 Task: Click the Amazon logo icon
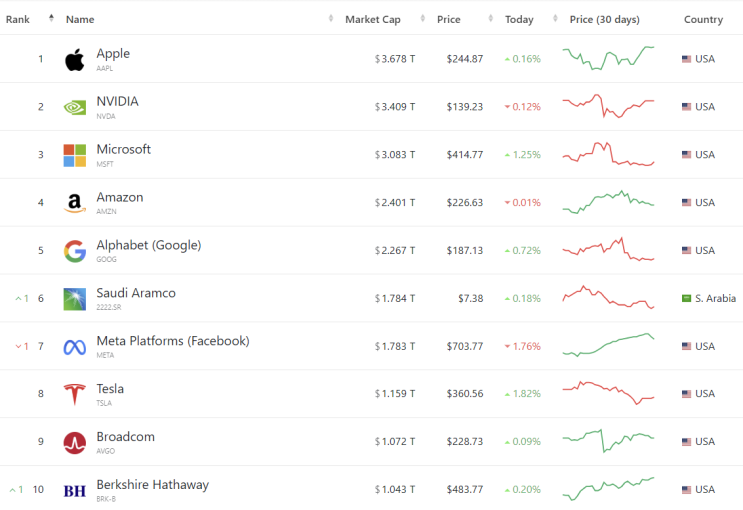click(75, 203)
